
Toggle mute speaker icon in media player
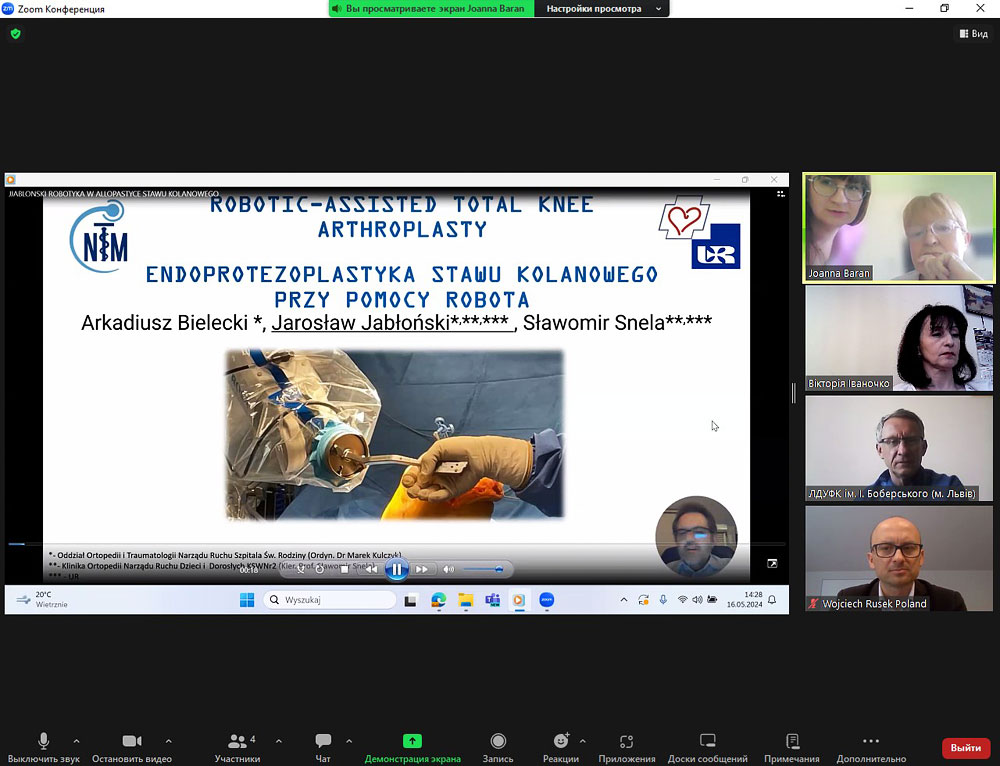[x=449, y=569]
